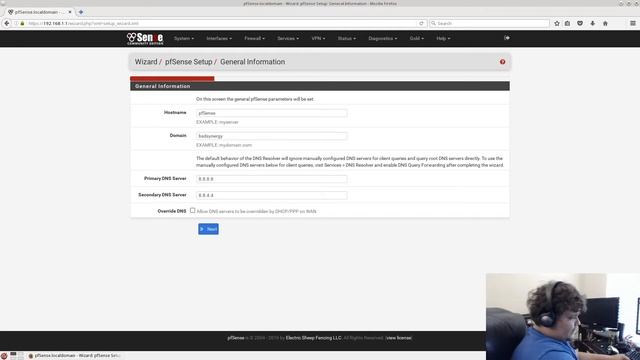Click the General Information breadcrumb
The image size is (640, 360).
click(253, 62)
